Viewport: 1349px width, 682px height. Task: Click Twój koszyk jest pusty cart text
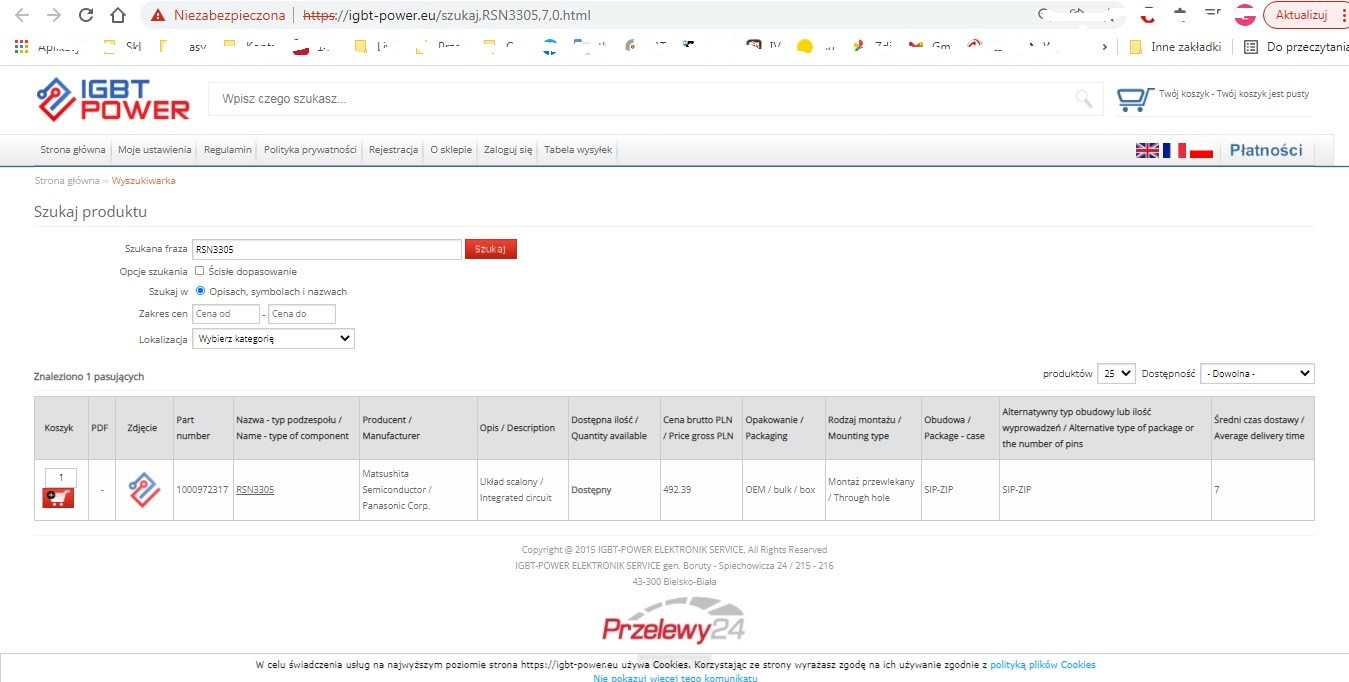pos(1262,94)
